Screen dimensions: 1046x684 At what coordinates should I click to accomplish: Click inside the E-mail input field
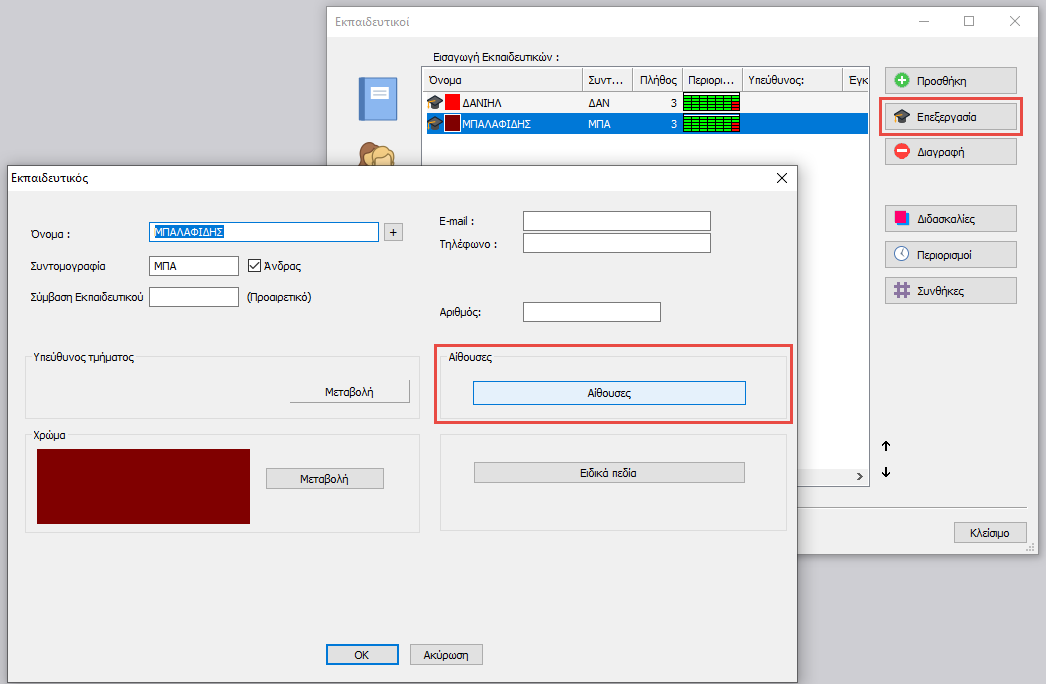coord(616,221)
